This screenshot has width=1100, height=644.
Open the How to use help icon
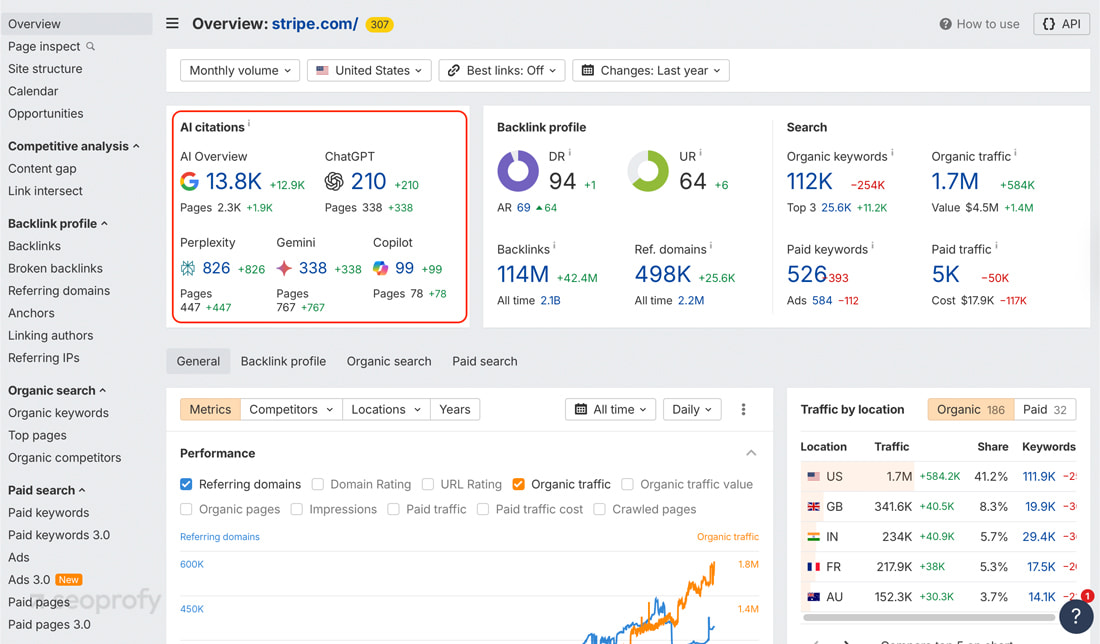945,24
